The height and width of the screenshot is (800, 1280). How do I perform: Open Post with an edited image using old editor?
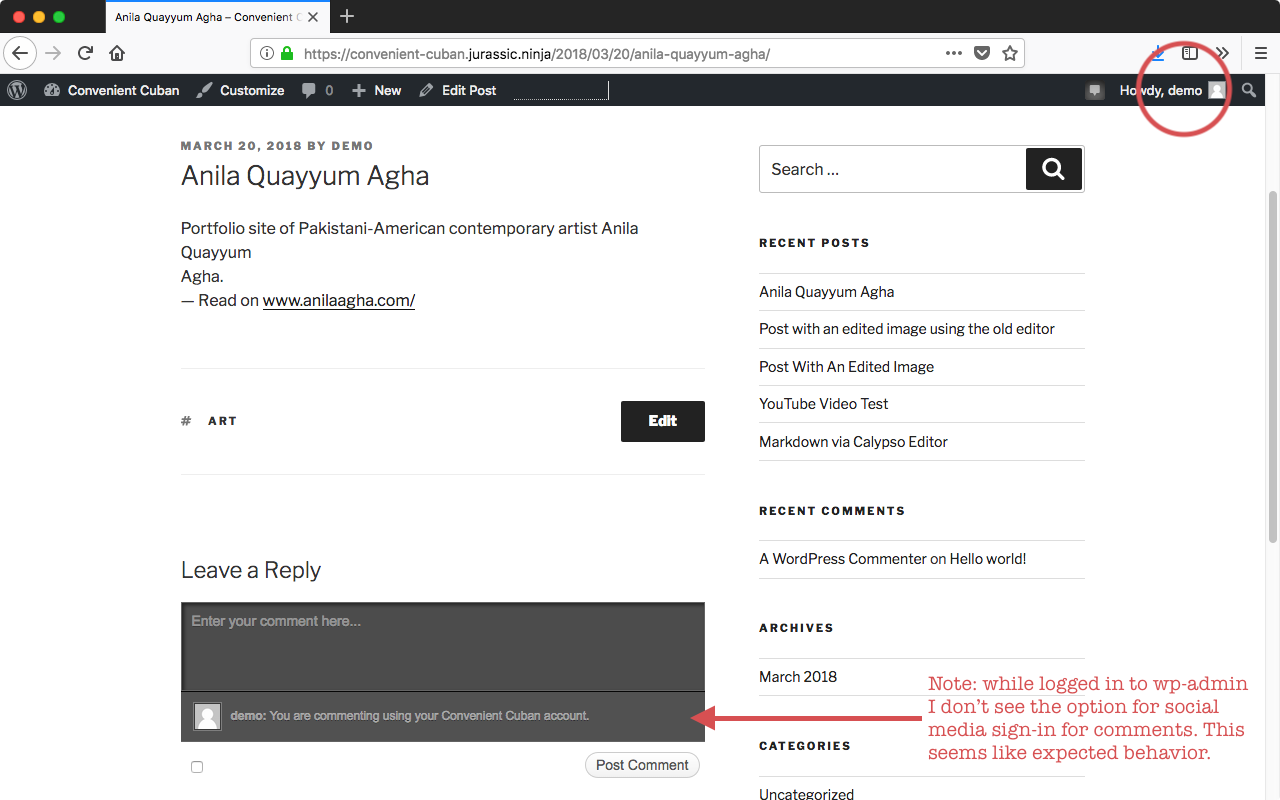coord(907,329)
